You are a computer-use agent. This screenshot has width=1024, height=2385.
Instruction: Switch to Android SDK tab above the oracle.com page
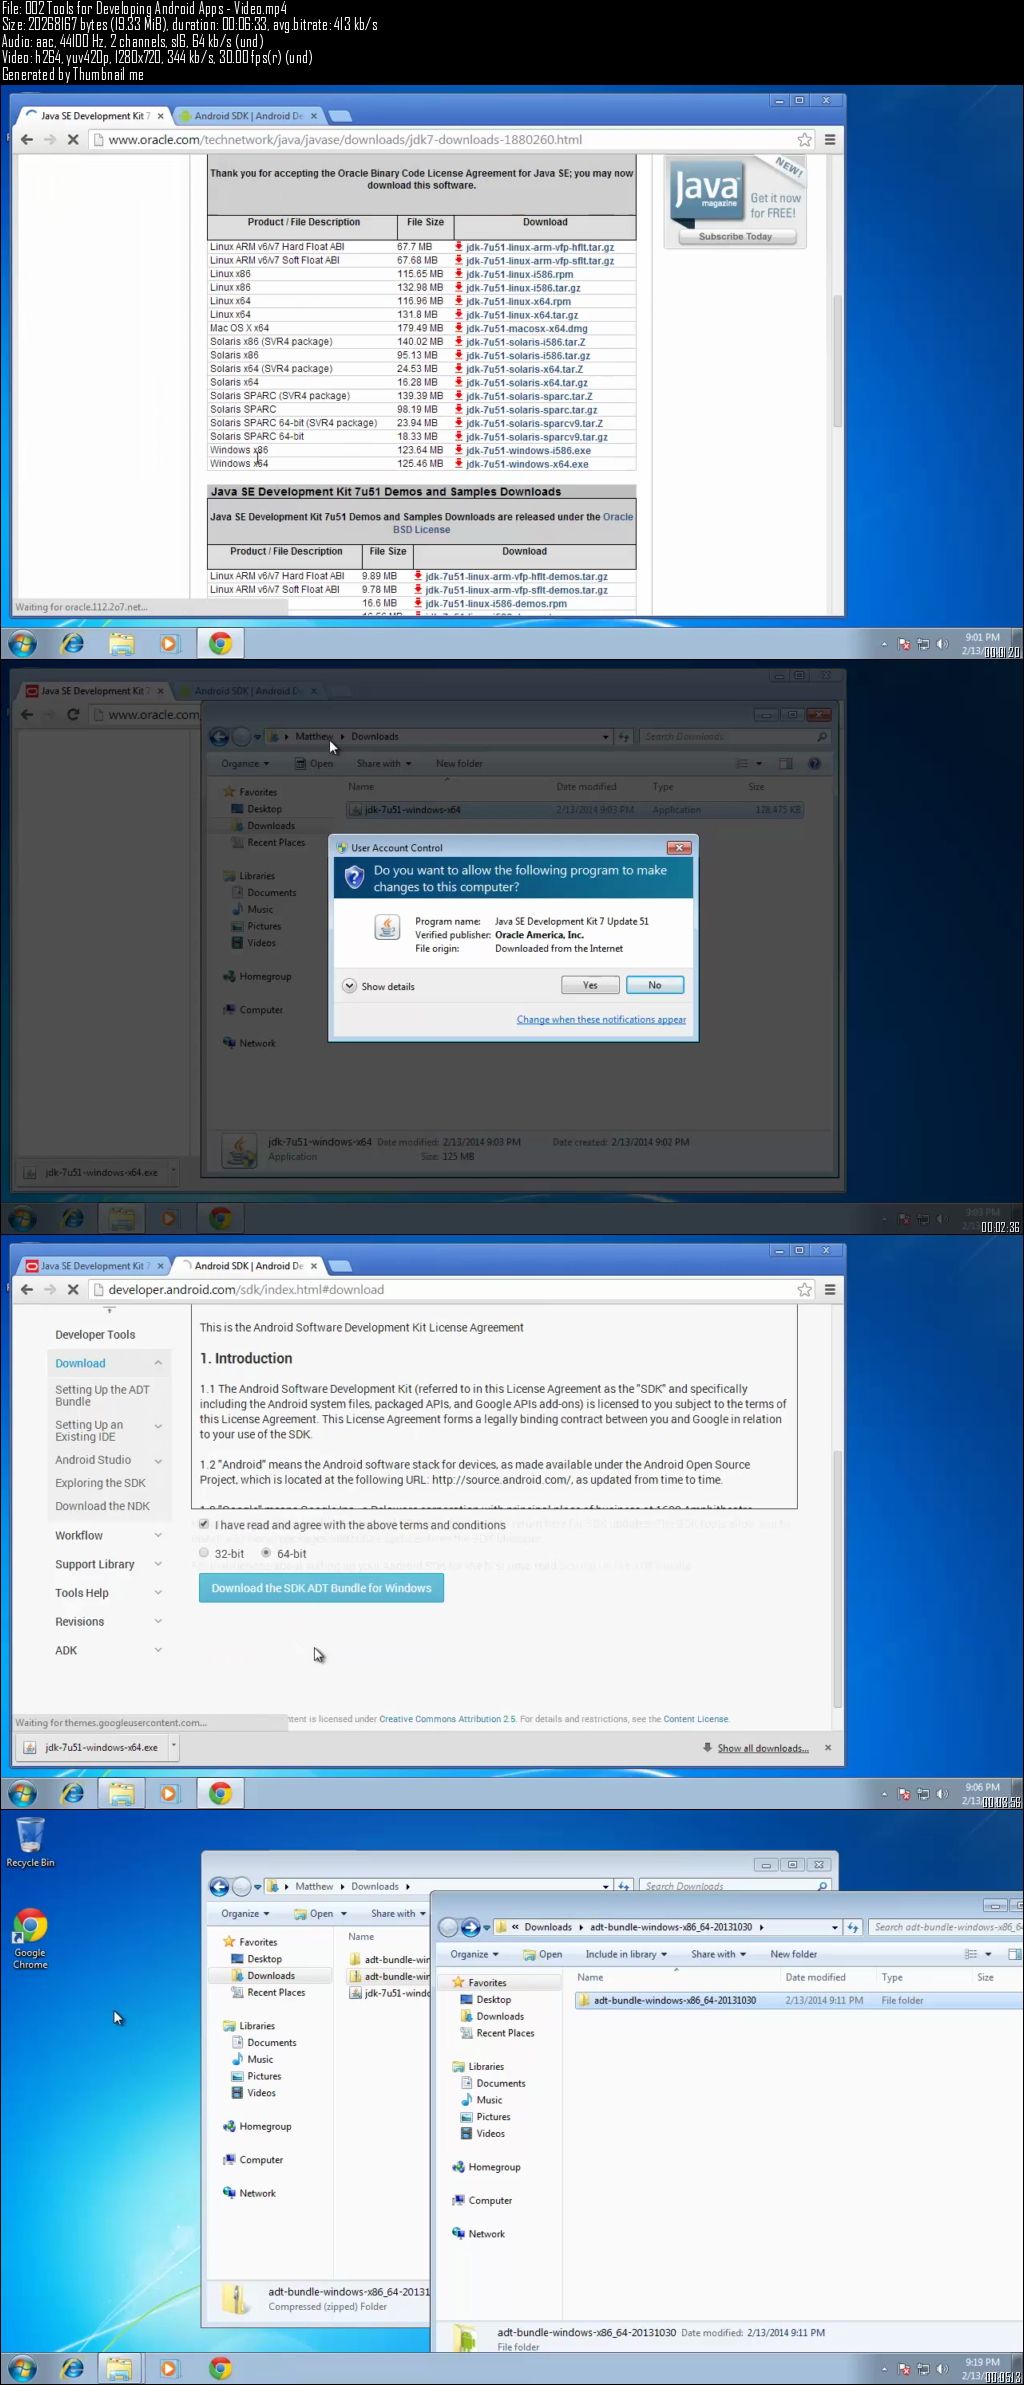(x=248, y=116)
